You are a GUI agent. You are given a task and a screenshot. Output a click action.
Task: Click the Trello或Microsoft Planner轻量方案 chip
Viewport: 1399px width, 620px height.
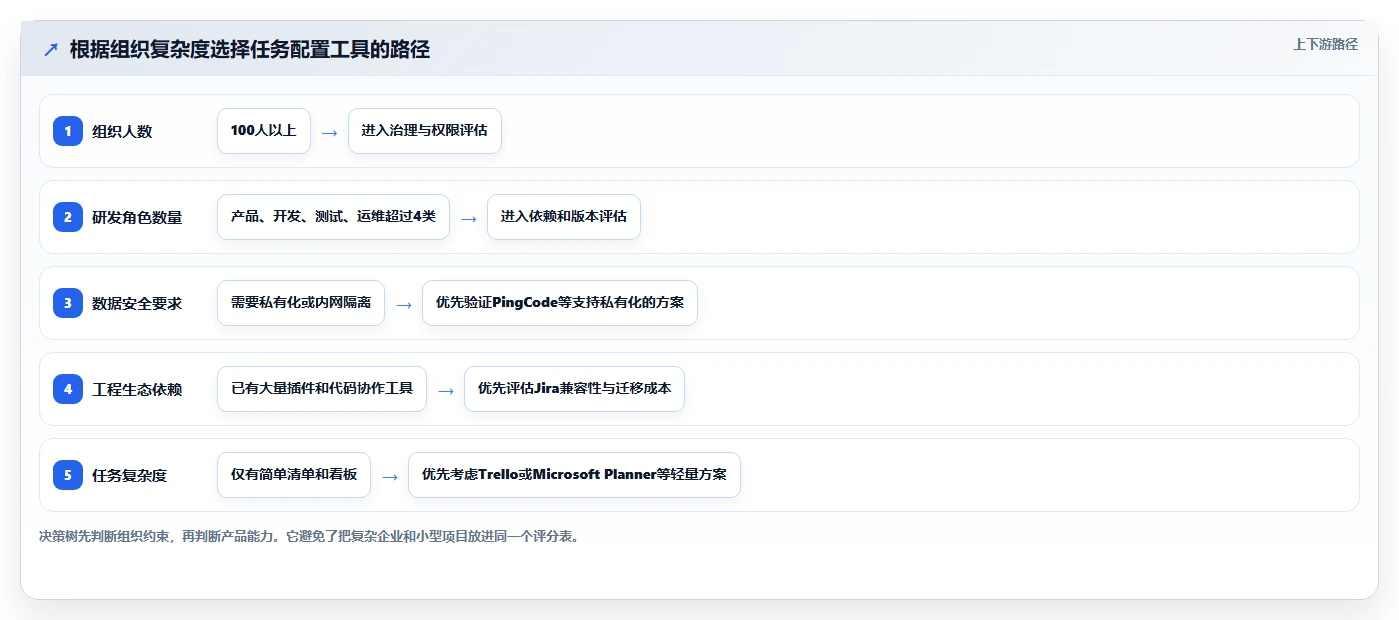point(574,475)
